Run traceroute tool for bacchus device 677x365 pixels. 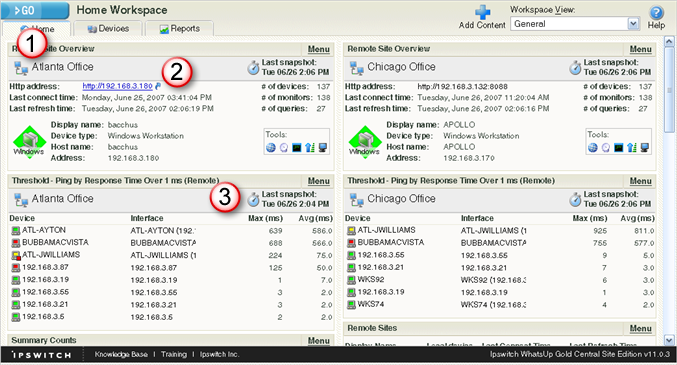pyautogui.click(x=310, y=148)
